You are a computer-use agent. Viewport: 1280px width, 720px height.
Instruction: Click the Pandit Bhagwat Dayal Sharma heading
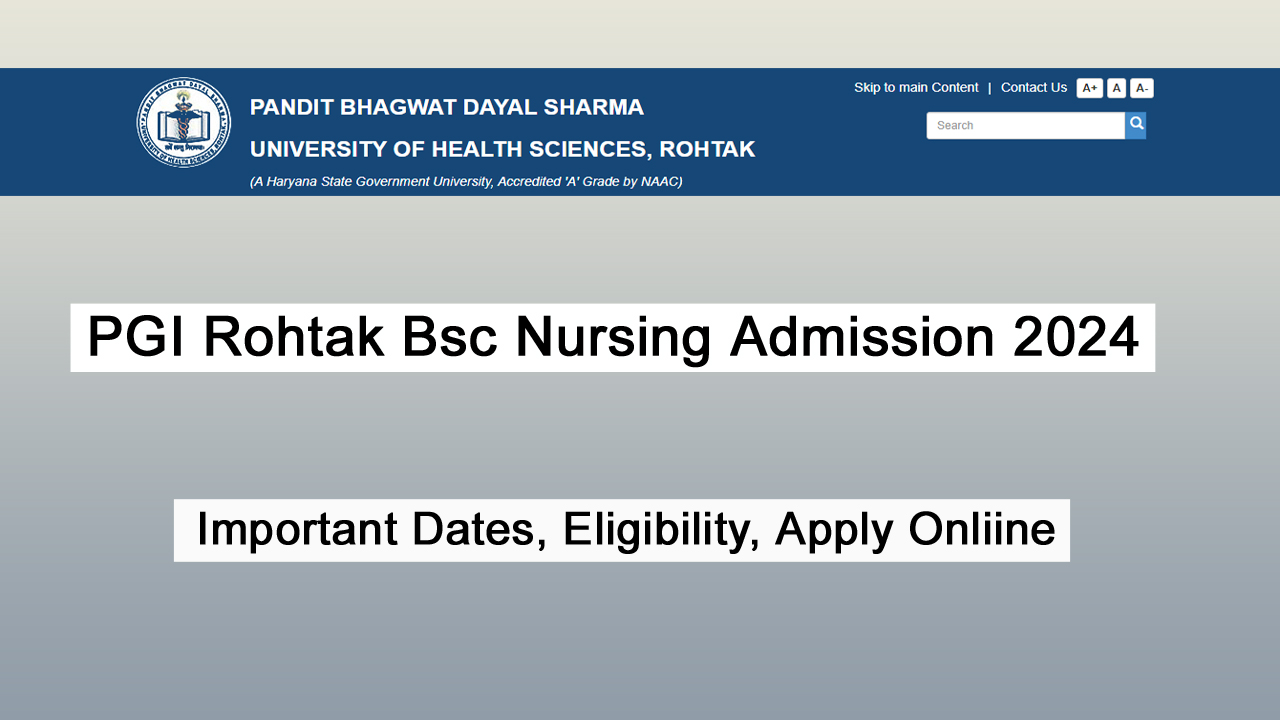(447, 107)
